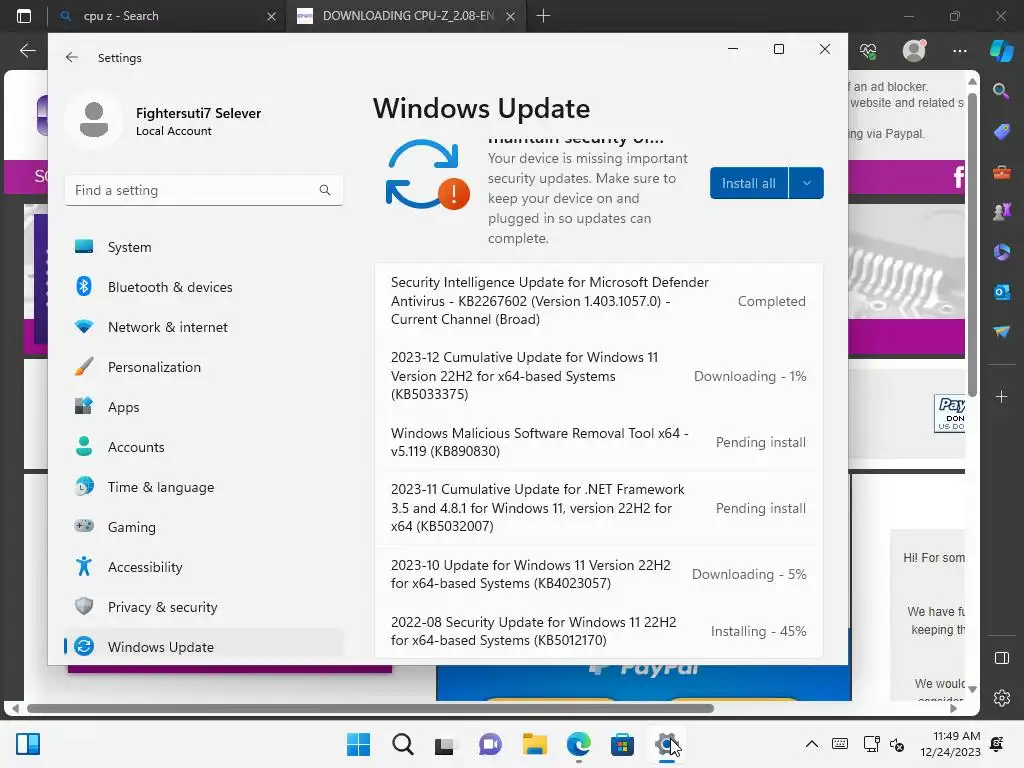The image size is (1024, 768).
Task: Open Edge sidebar Microsoft 365 icon
Action: 1001,251
